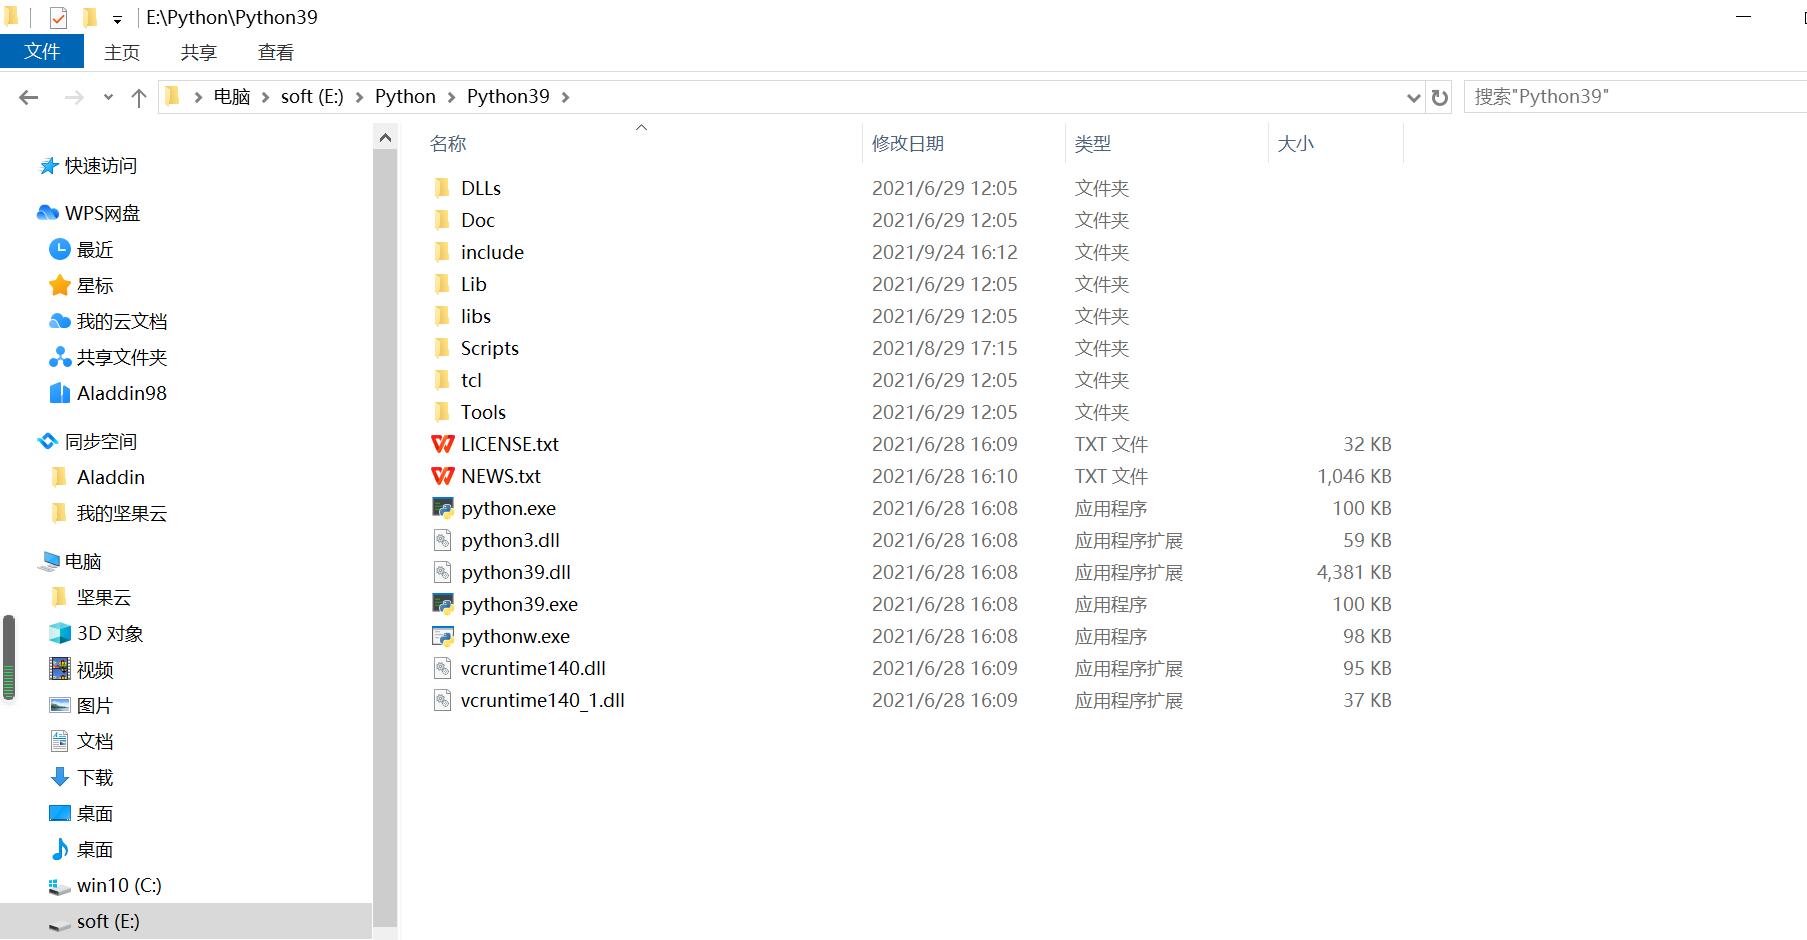Click the properties checkmark icon in title bar
The height and width of the screenshot is (940, 1807).
[58, 18]
